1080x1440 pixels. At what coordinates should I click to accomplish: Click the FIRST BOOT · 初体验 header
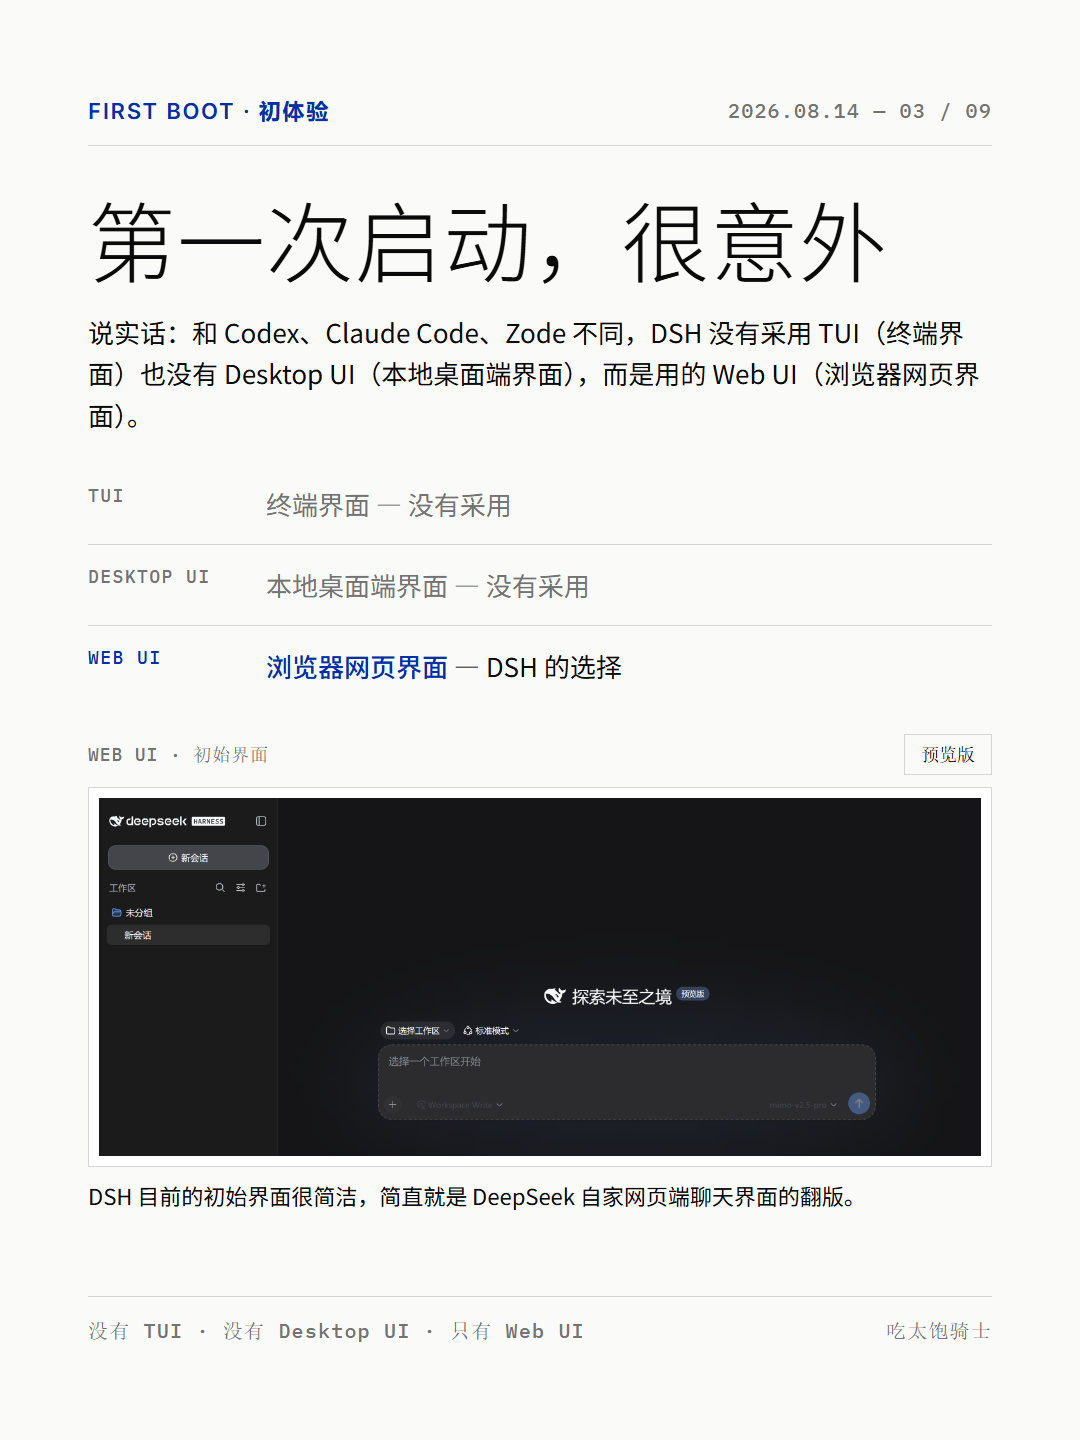pyautogui.click(x=208, y=111)
